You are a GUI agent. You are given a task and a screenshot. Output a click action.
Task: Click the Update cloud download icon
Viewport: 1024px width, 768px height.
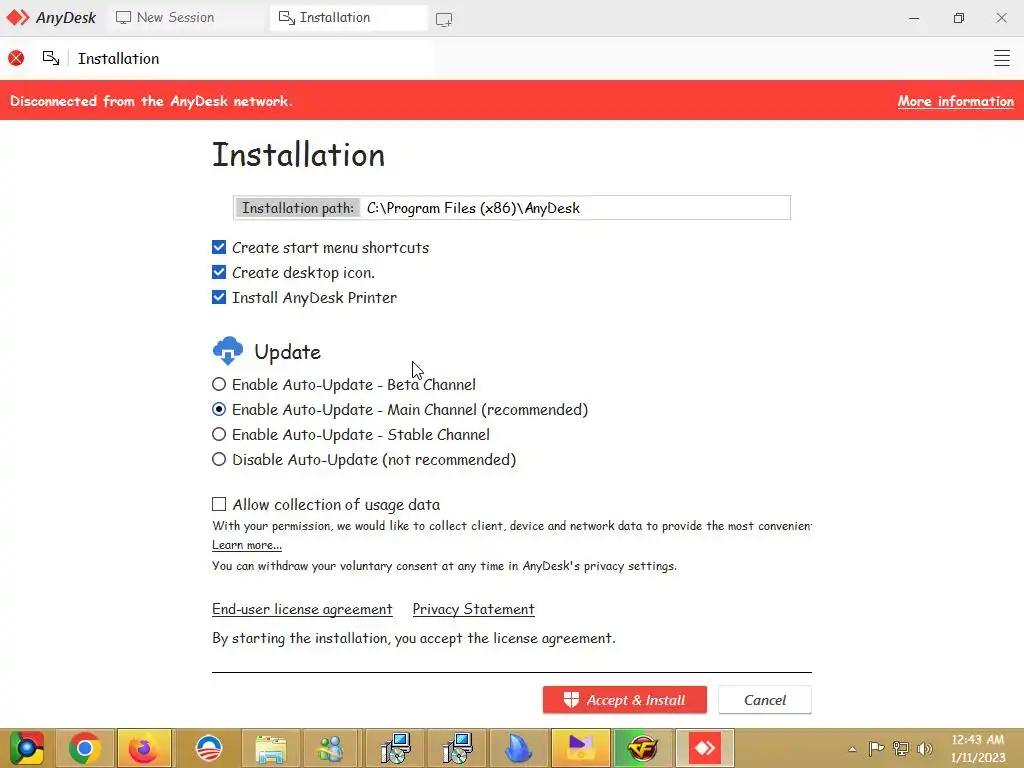tap(228, 351)
